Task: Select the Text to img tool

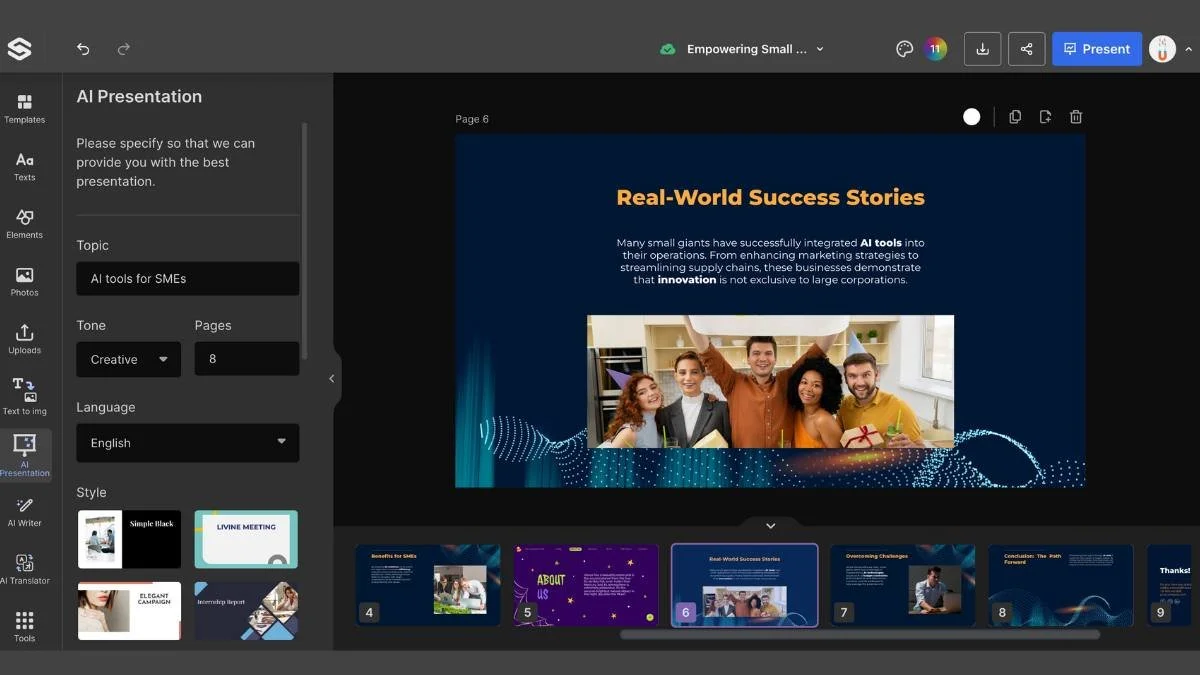Action: tap(25, 395)
